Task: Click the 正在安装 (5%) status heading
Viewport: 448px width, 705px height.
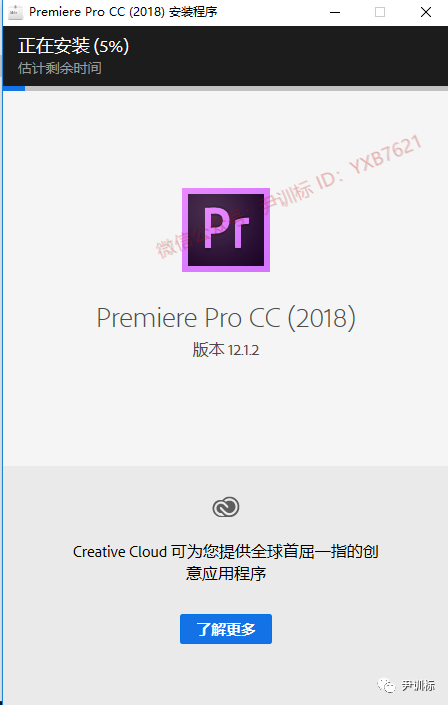Action: pos(73,46)
